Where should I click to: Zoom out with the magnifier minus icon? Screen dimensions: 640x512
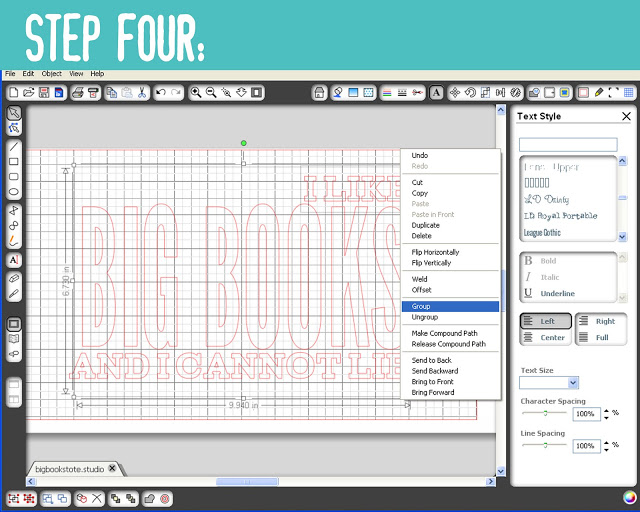pyautogui.click(x=211, y=93)
